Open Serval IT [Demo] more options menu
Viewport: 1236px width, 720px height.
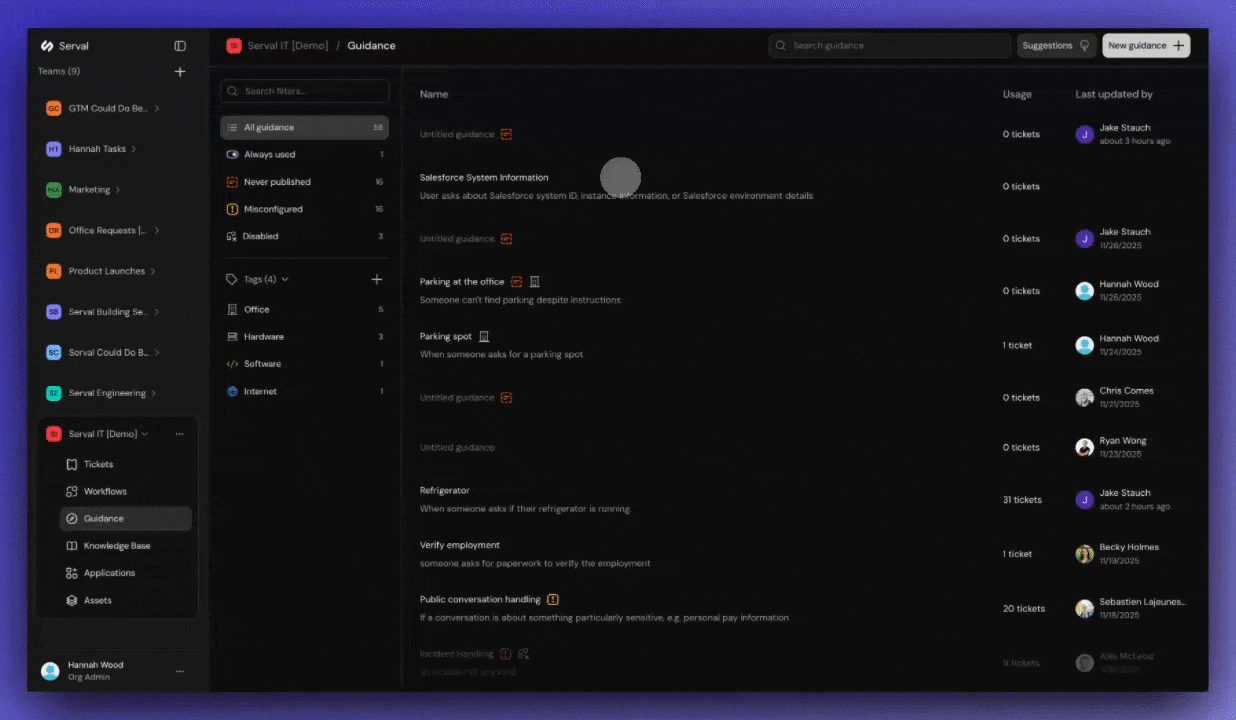click(x=180, y=434)
